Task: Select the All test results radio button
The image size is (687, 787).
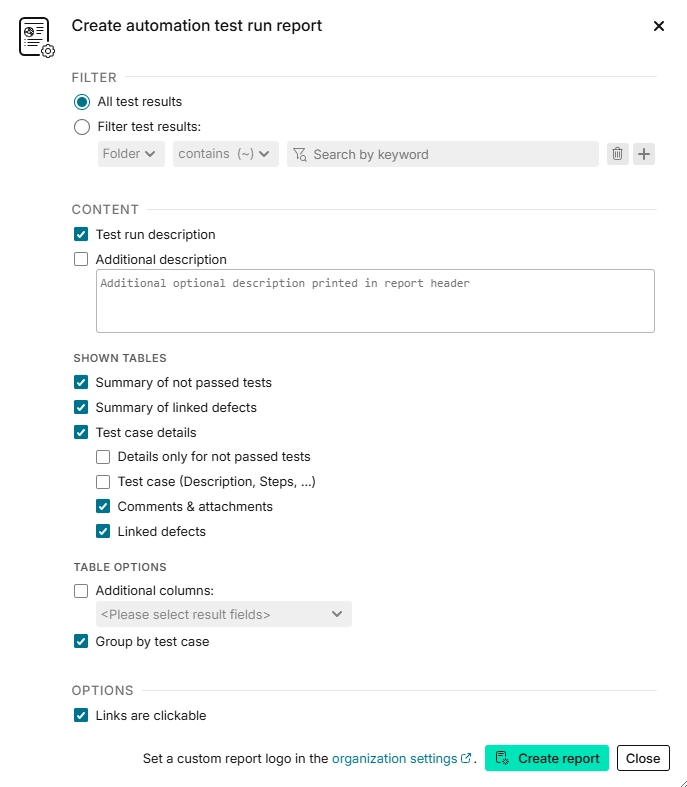Action: [x=82, y=102]
